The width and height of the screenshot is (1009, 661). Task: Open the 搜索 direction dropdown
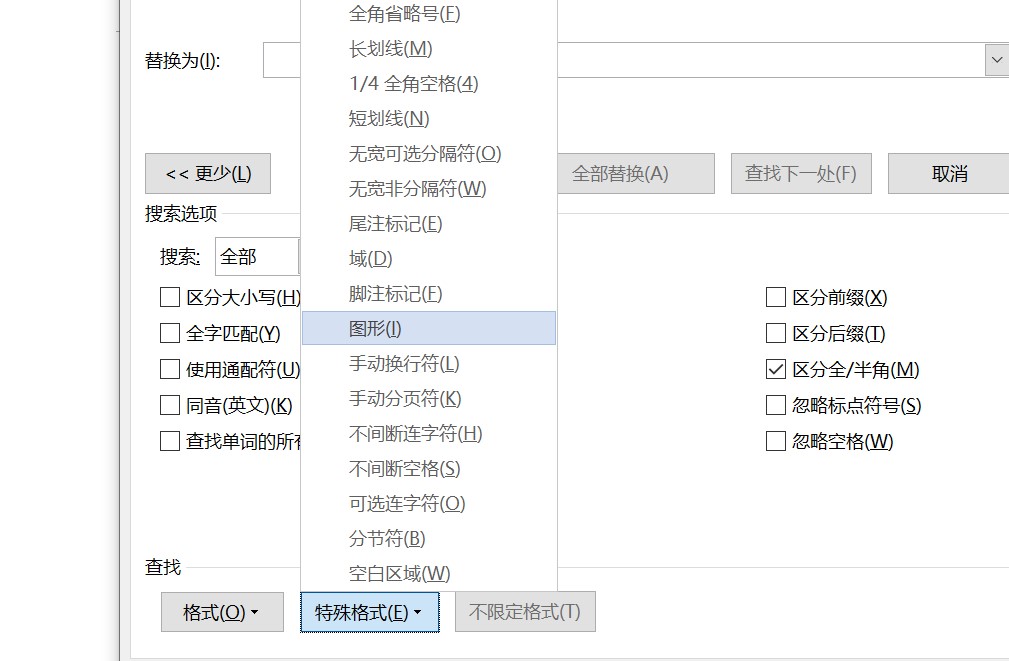(257, 257)
